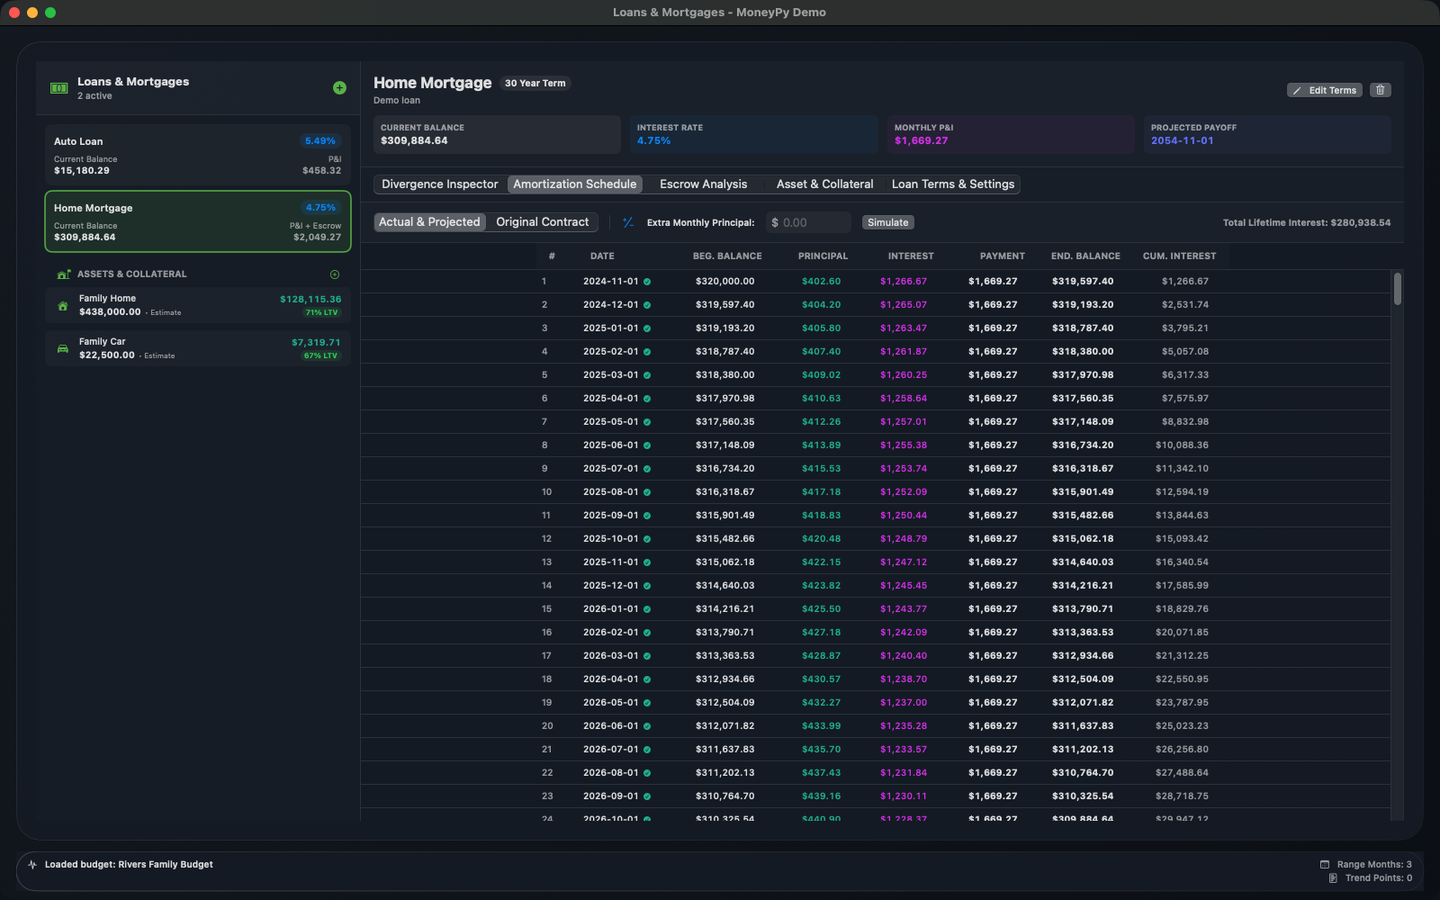Screen dimensions: 1440x900
Task: Switch to the Original Contract view
Action: pos(542,222)
